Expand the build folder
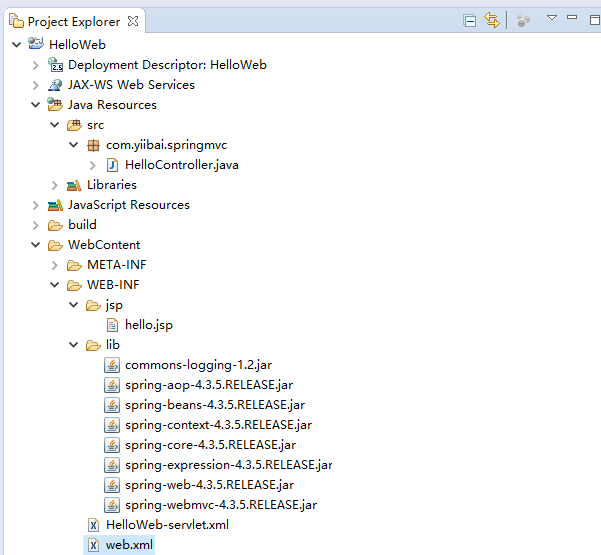This screenshot has width=601, height=555. (36, 225)
